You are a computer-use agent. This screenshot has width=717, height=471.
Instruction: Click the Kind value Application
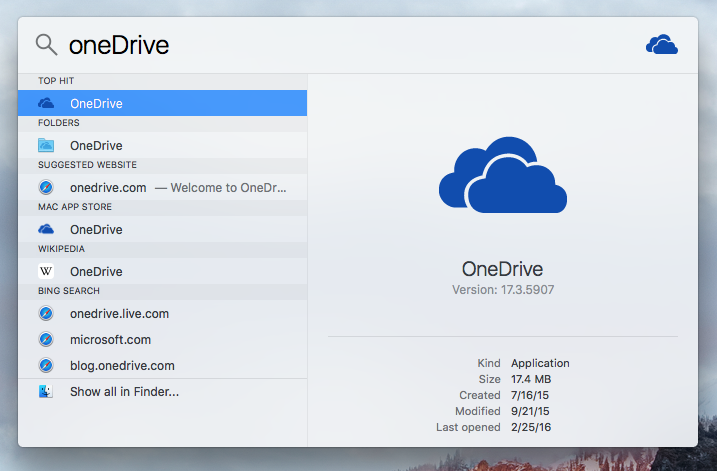tap(540, 363)
